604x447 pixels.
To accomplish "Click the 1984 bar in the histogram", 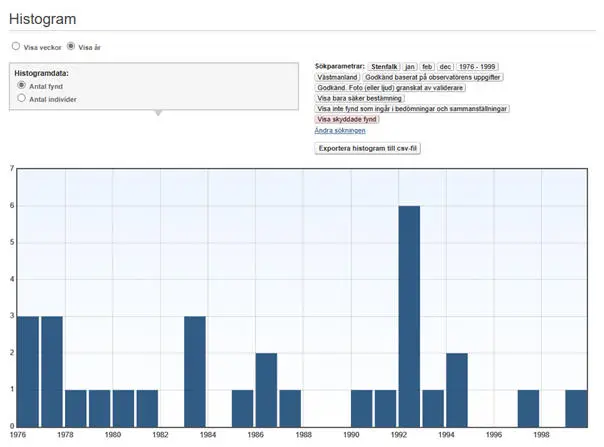I will 195,370.
